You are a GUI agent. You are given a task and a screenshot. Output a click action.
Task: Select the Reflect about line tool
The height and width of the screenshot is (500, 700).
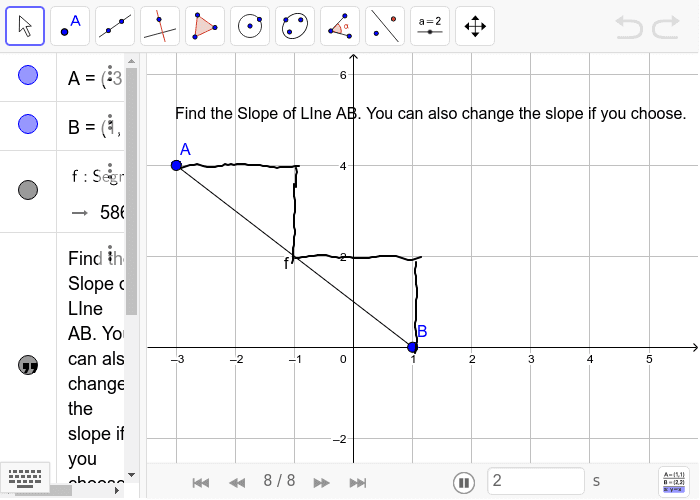click(385, 26)
